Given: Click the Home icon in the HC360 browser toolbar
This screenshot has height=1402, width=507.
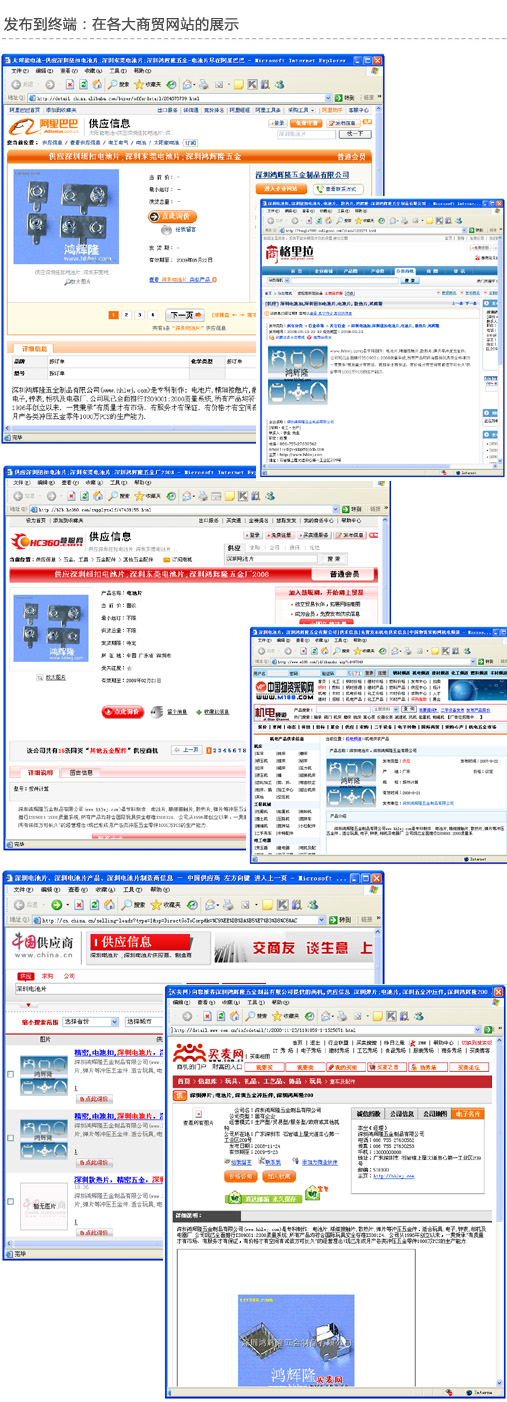Looking at the screenshot, I should (x=99, y=496).
